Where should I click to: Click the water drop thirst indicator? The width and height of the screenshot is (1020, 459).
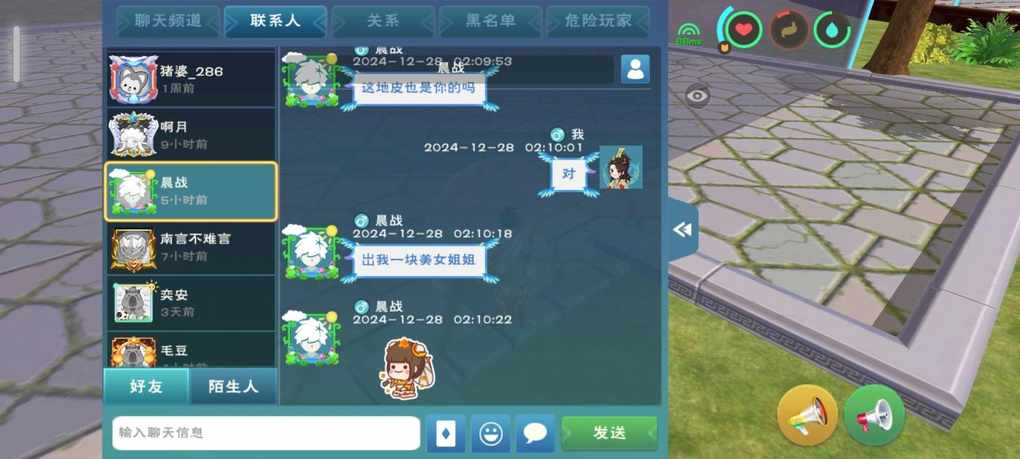832,29
